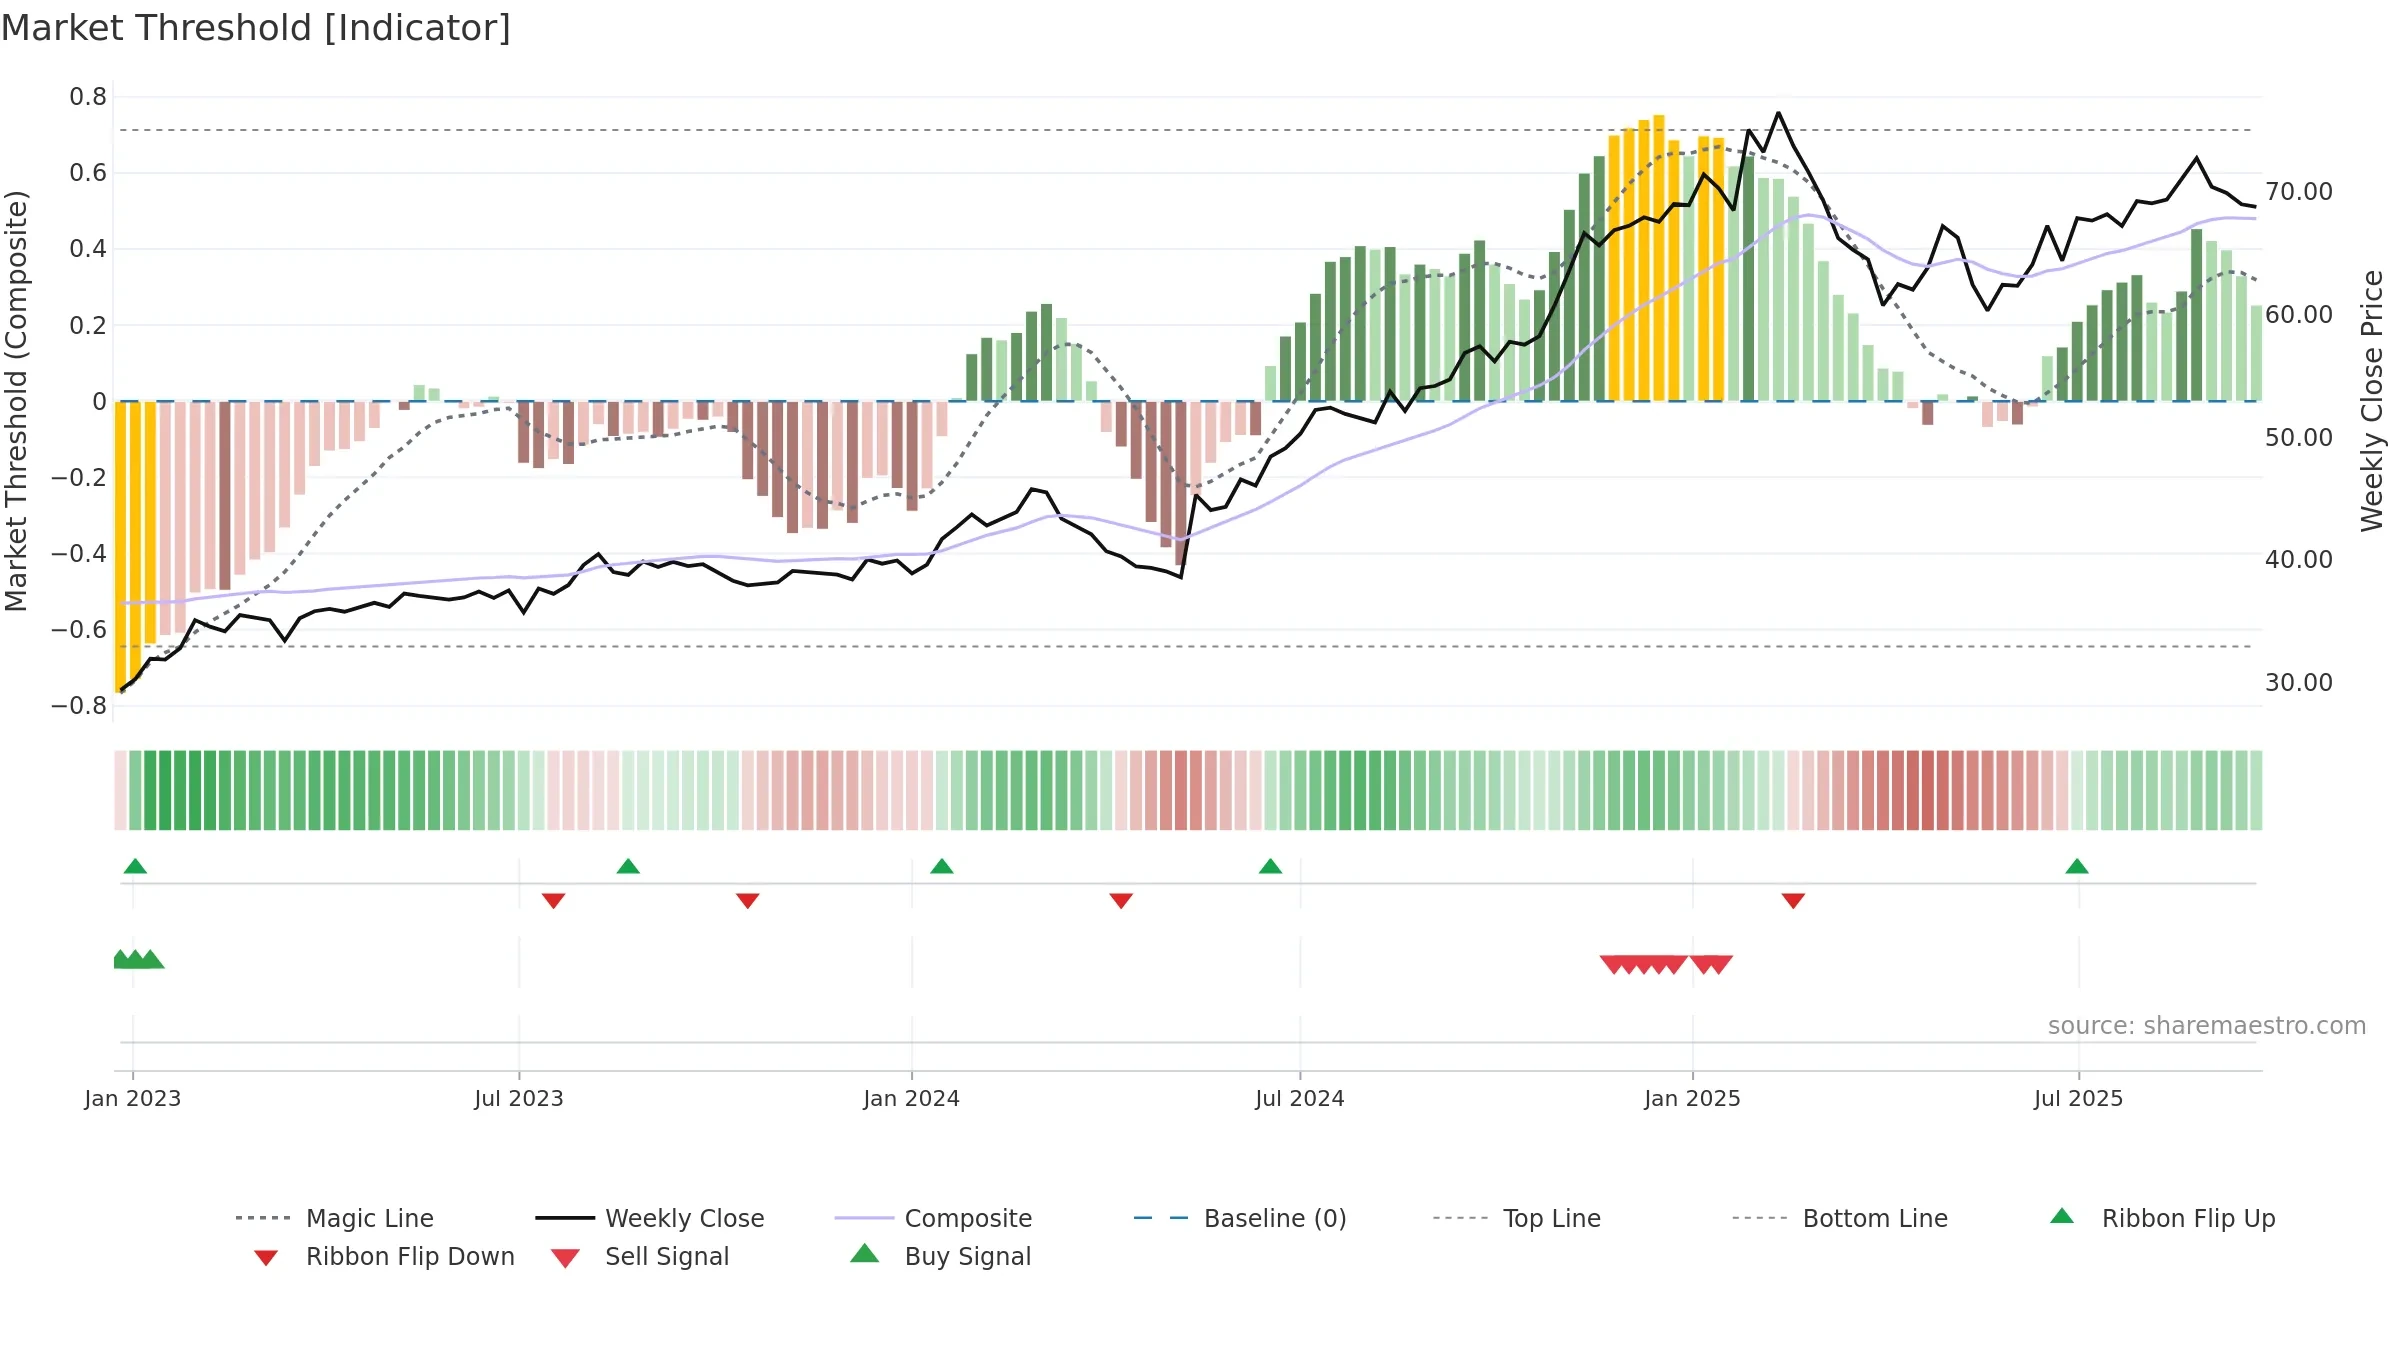This screenshot has width=2400, height=1350.
Task: Hide the Baseline (0) series via legend
Action: (x=1240, y=1218)
